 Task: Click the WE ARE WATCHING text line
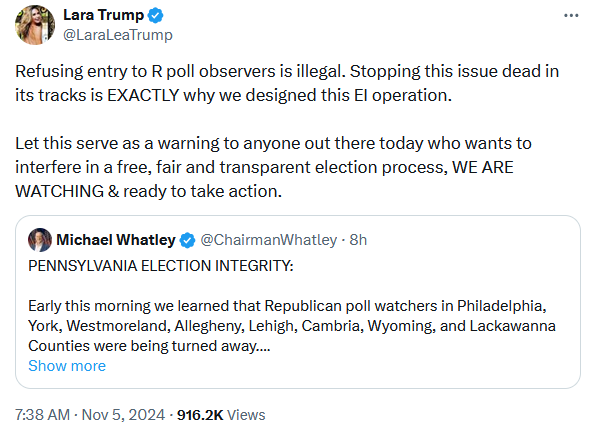tap(148, 191)
